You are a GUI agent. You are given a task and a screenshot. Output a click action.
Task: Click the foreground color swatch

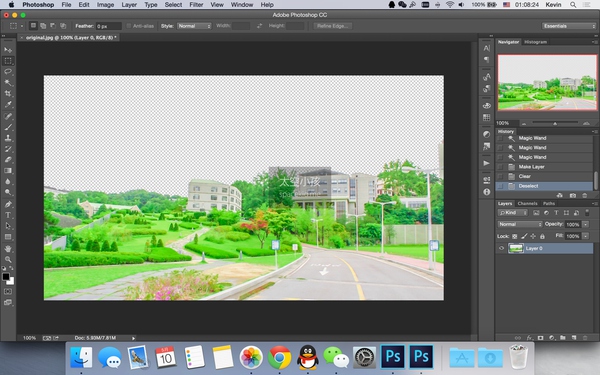[x=6, y=277]
